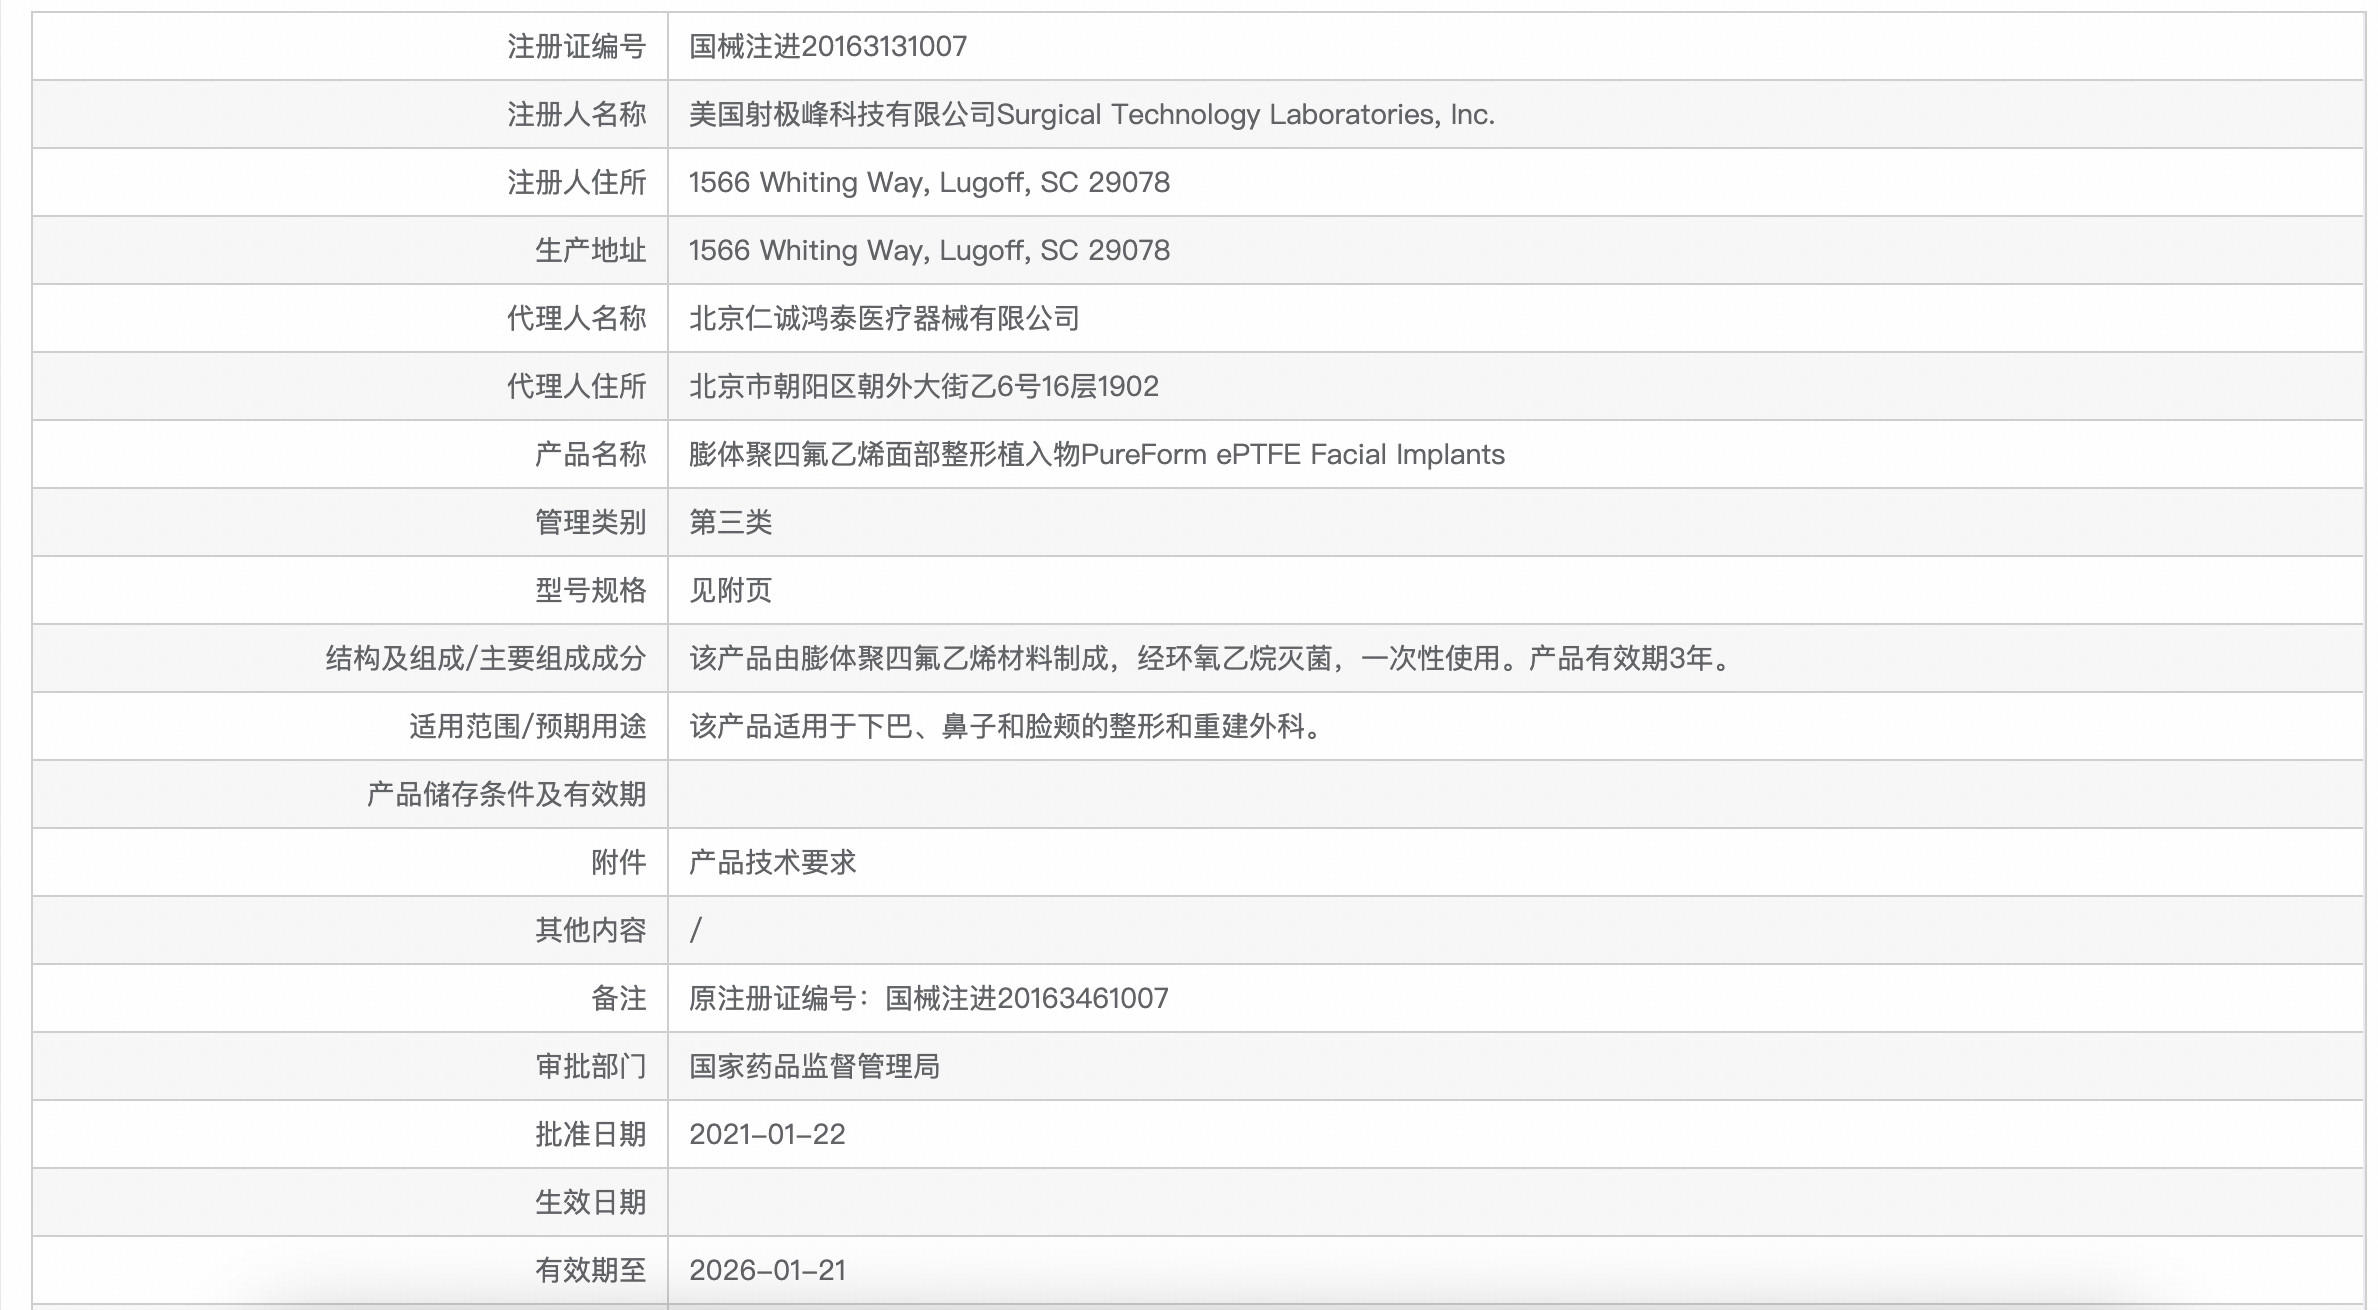Image resolution: width=2378 pixels, height=1310 pixels.
Task: Click agent name 北京仁诚鸿泰医疗器械有限公司
Action: click(884, 318)
